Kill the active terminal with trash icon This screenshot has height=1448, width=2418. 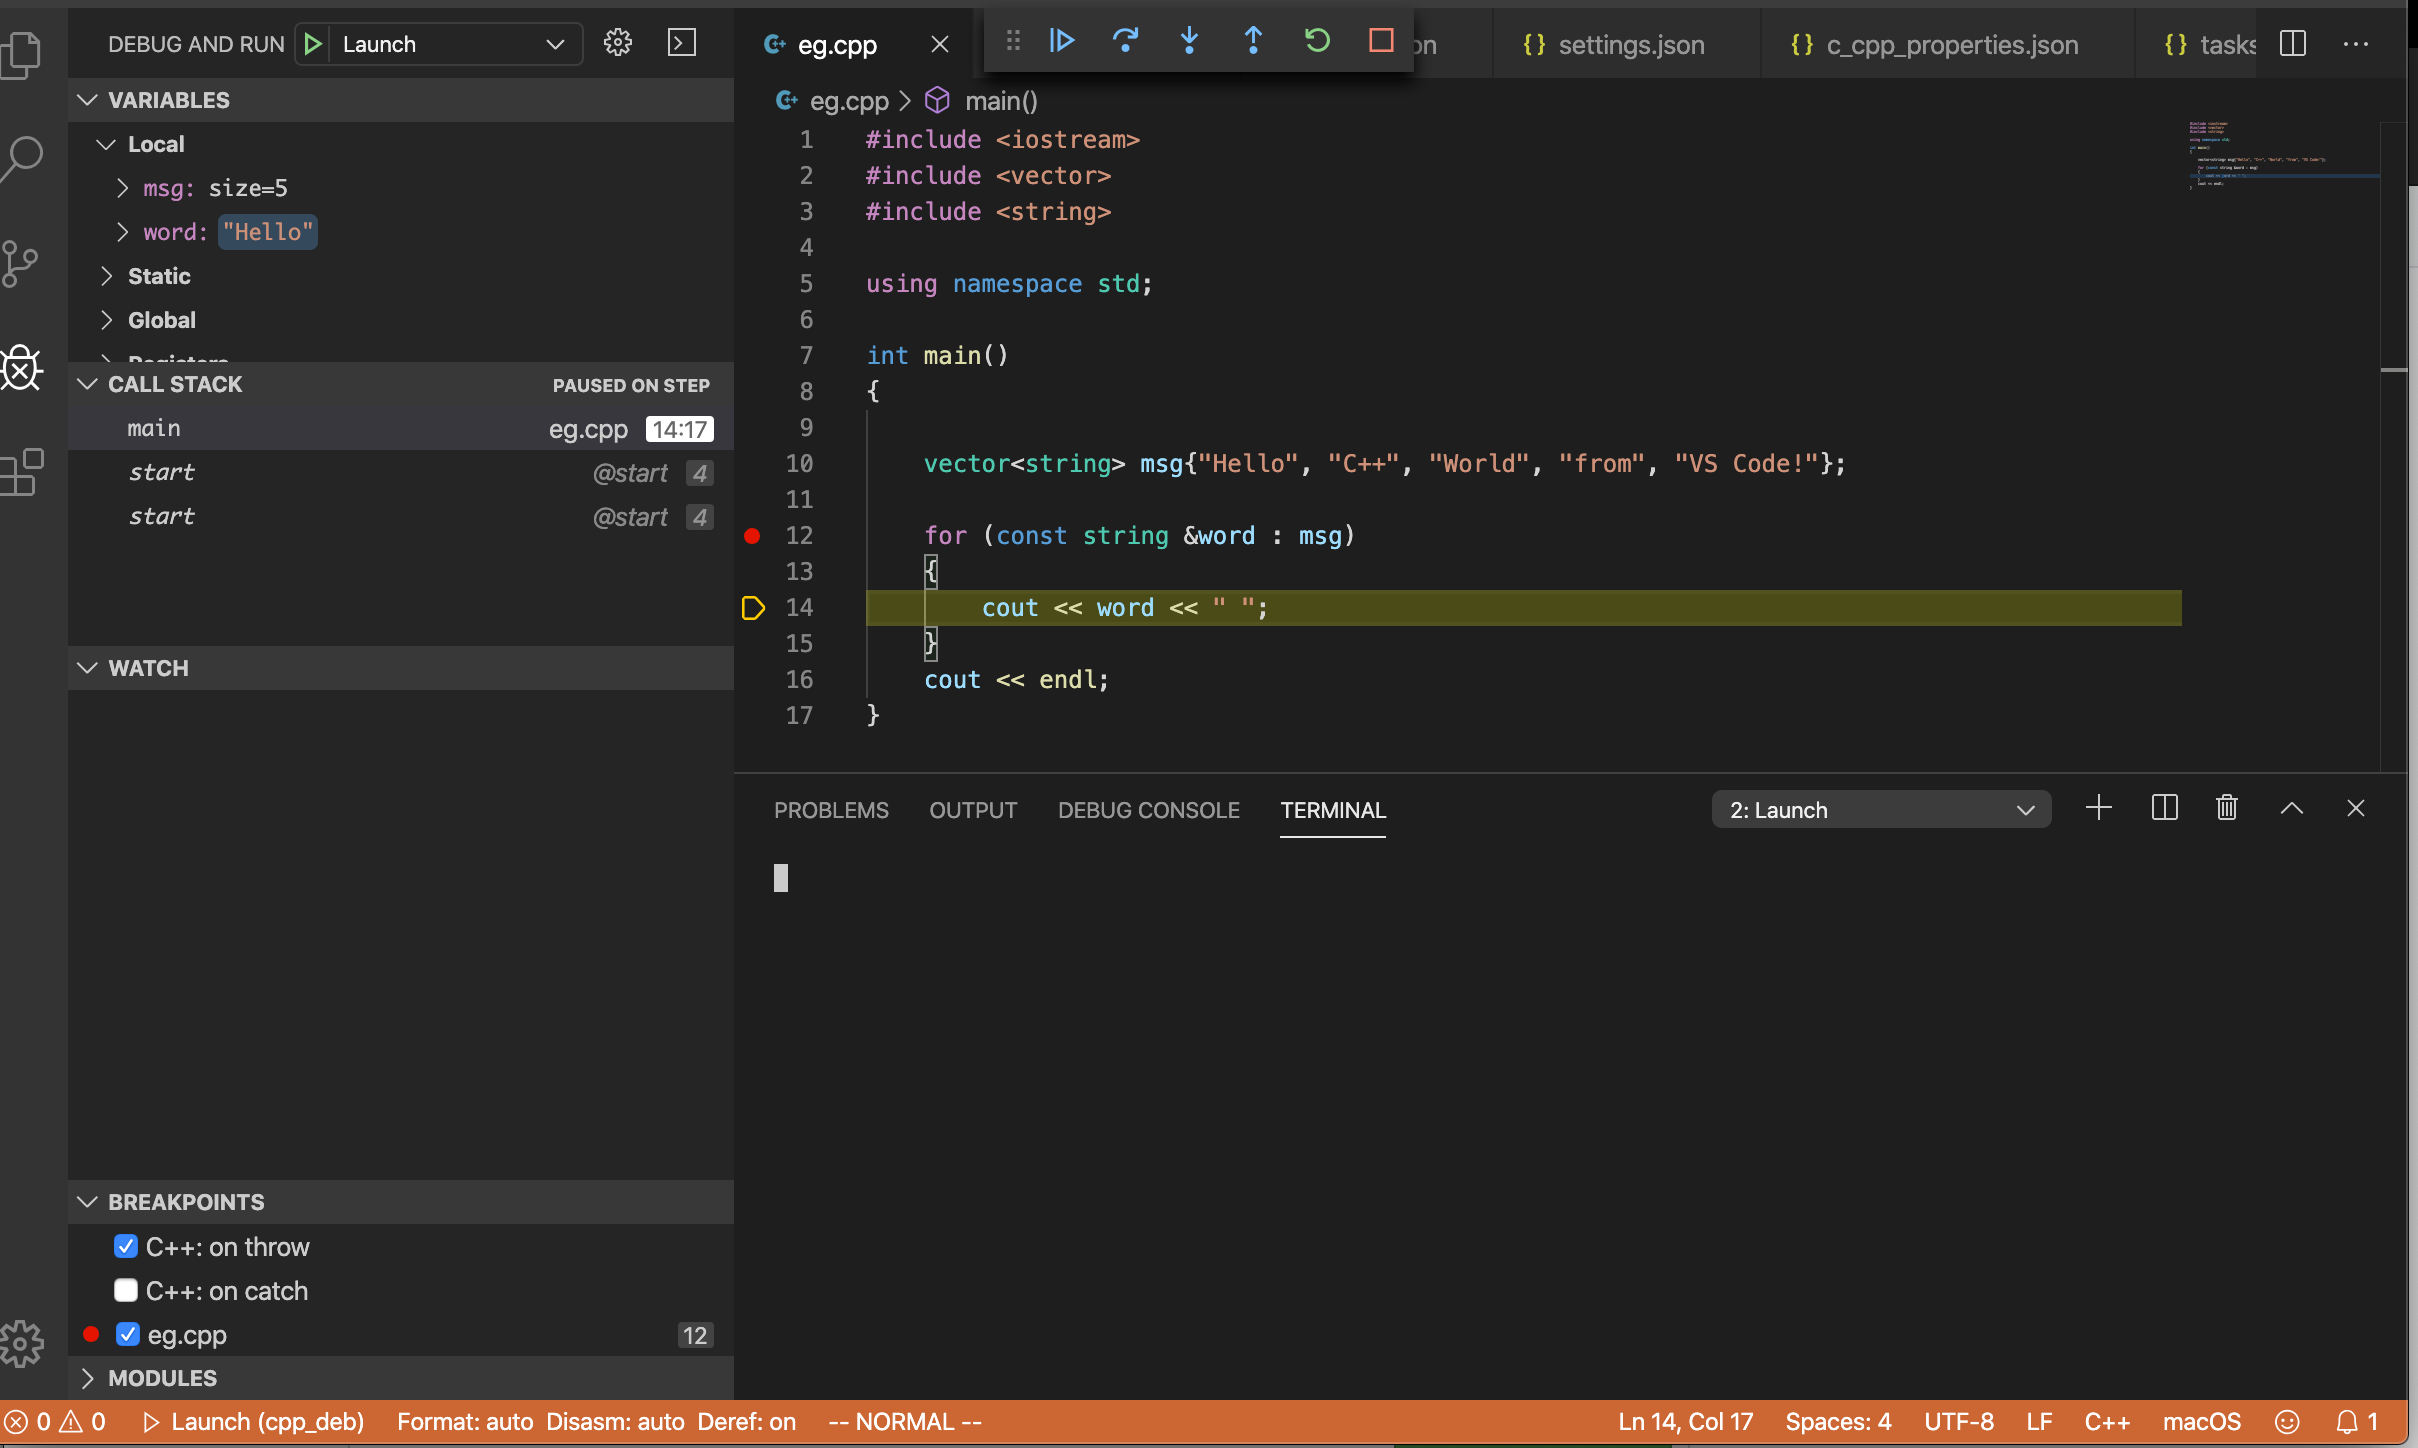click(2227, 808)
